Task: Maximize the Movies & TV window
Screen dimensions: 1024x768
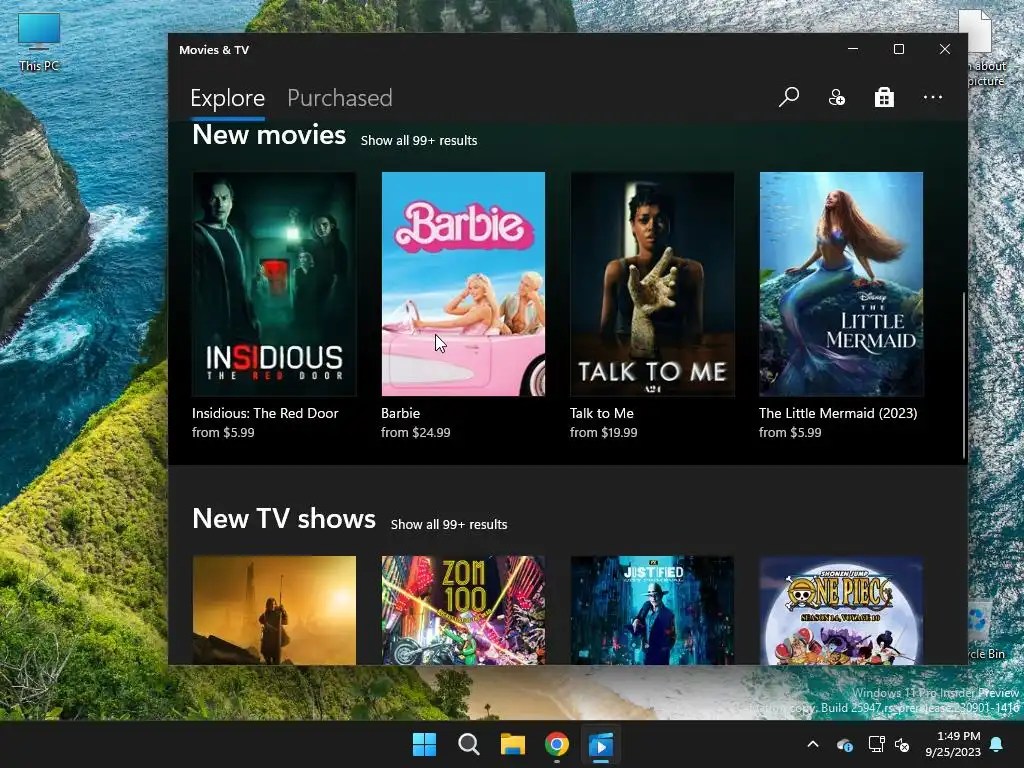Action: pos(899,49)
